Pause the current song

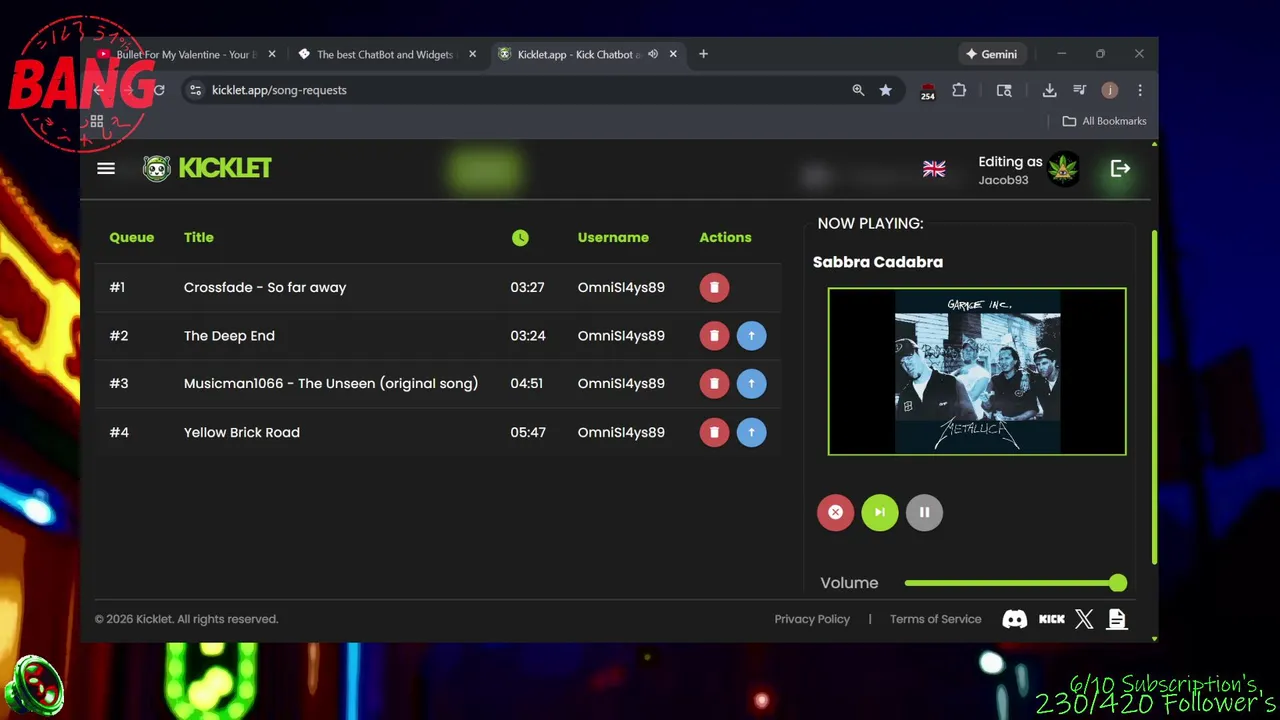point(924,513)
